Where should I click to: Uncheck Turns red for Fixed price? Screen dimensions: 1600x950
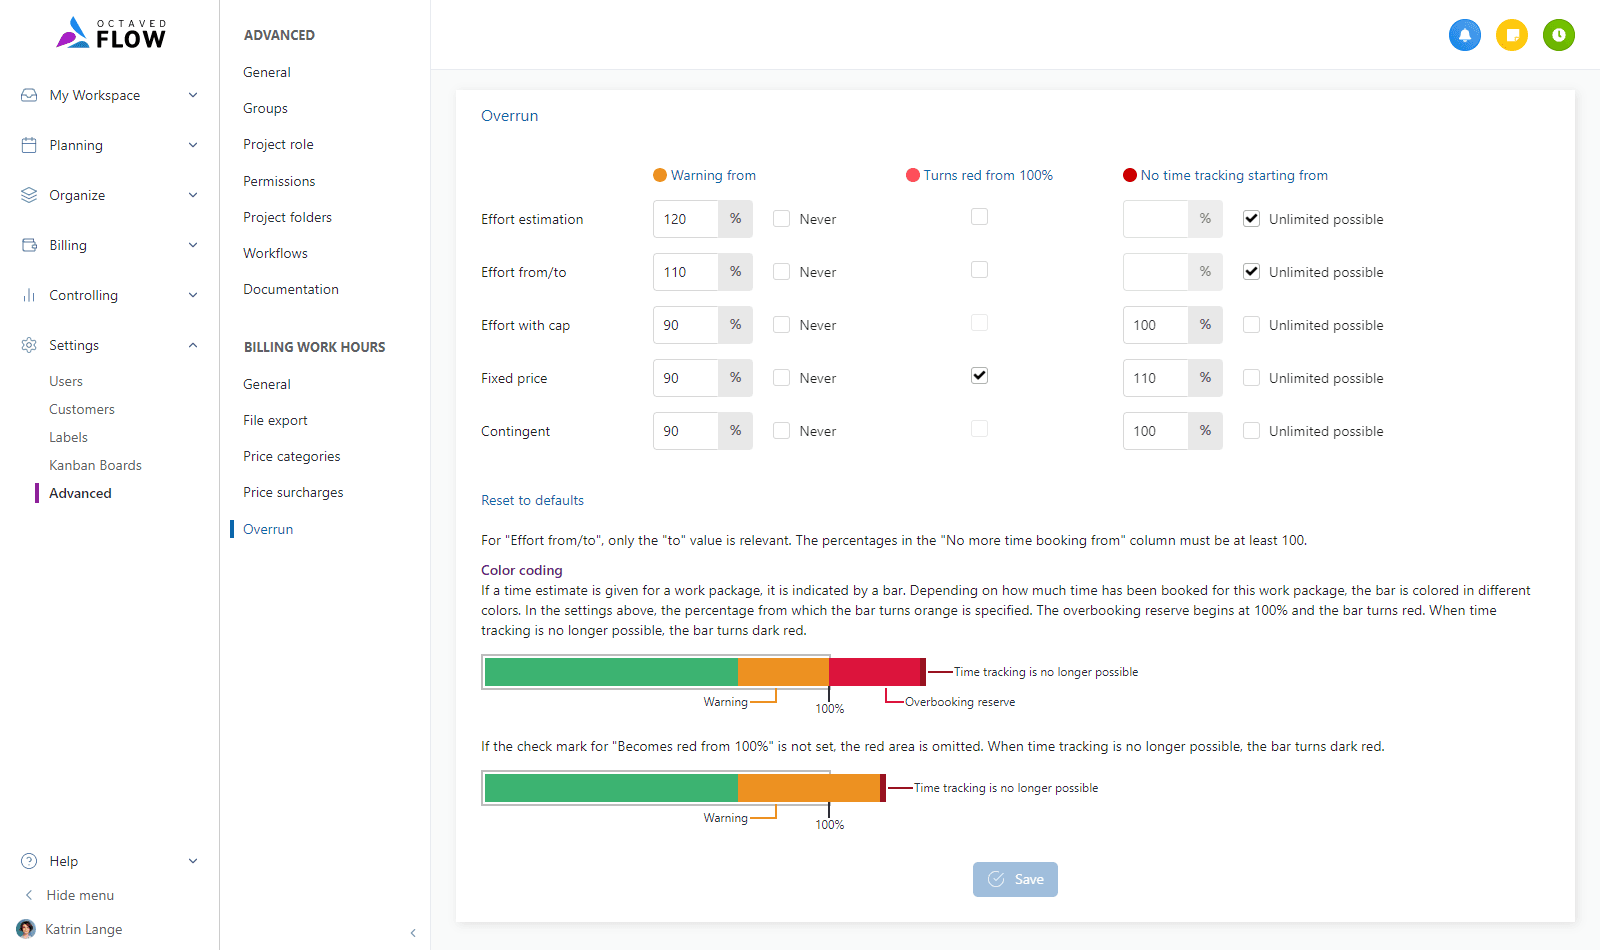tap(979, 376)
